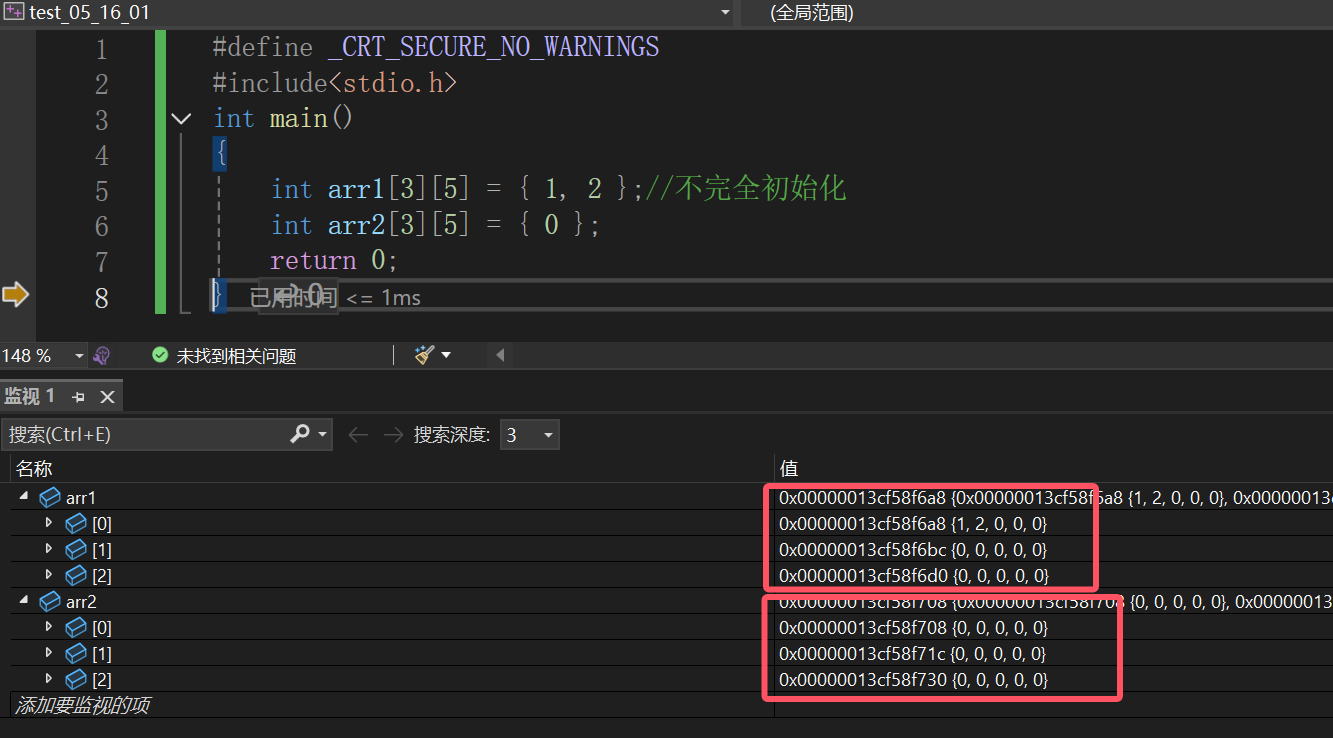Viewport: 1333px width, 738px height.
Task: Go to previous search result arrow
Action: point(358,434)
